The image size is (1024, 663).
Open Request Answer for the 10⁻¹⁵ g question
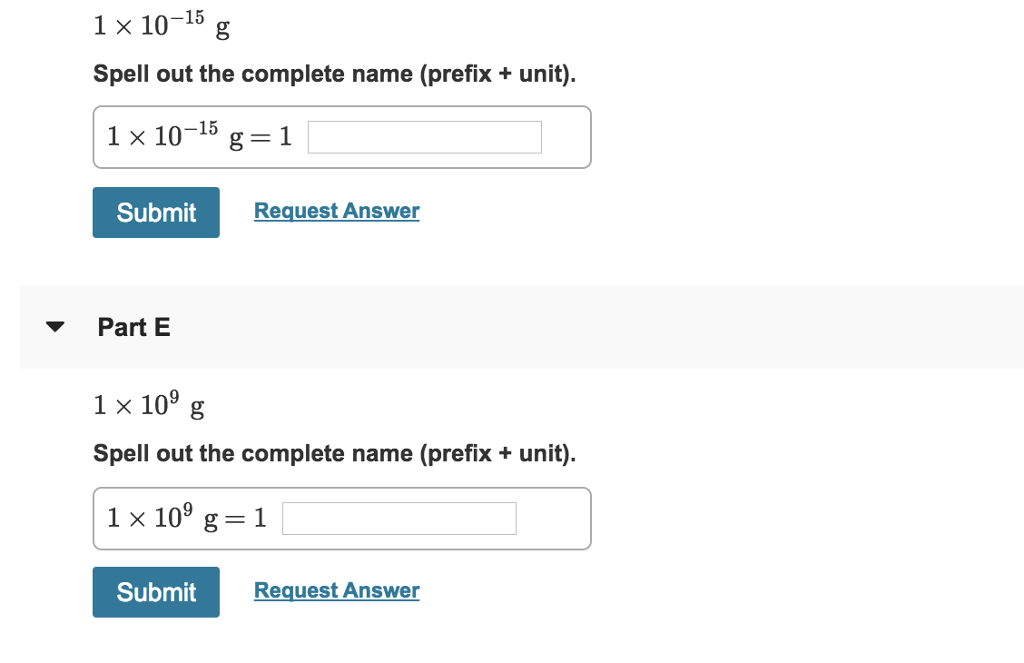pyautogui.click(x=336, y=210)
